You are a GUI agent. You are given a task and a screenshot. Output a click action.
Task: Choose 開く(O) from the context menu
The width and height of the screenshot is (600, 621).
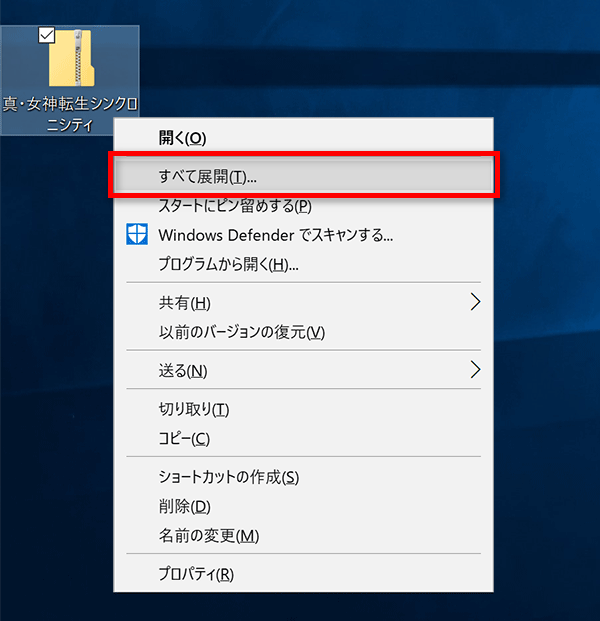click(x=303, y=138)
